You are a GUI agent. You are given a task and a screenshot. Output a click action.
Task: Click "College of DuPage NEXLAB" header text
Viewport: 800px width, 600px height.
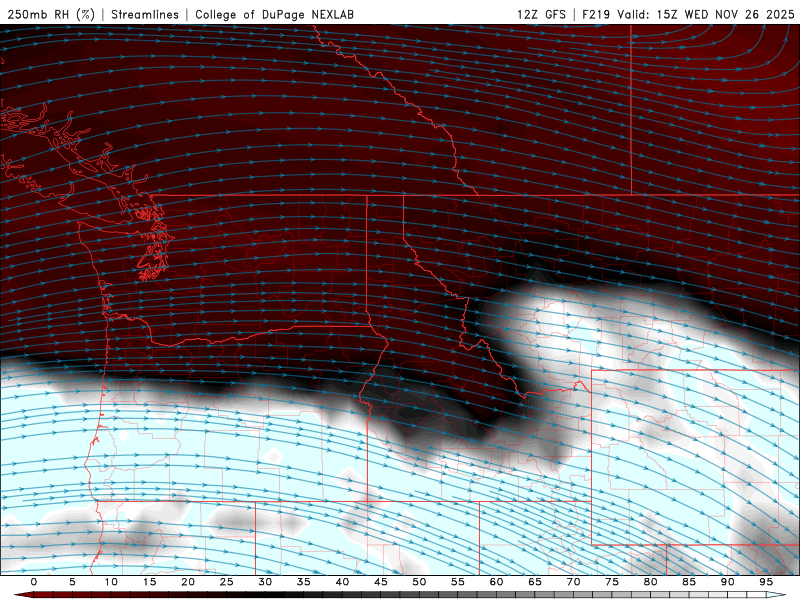(274, 14)
